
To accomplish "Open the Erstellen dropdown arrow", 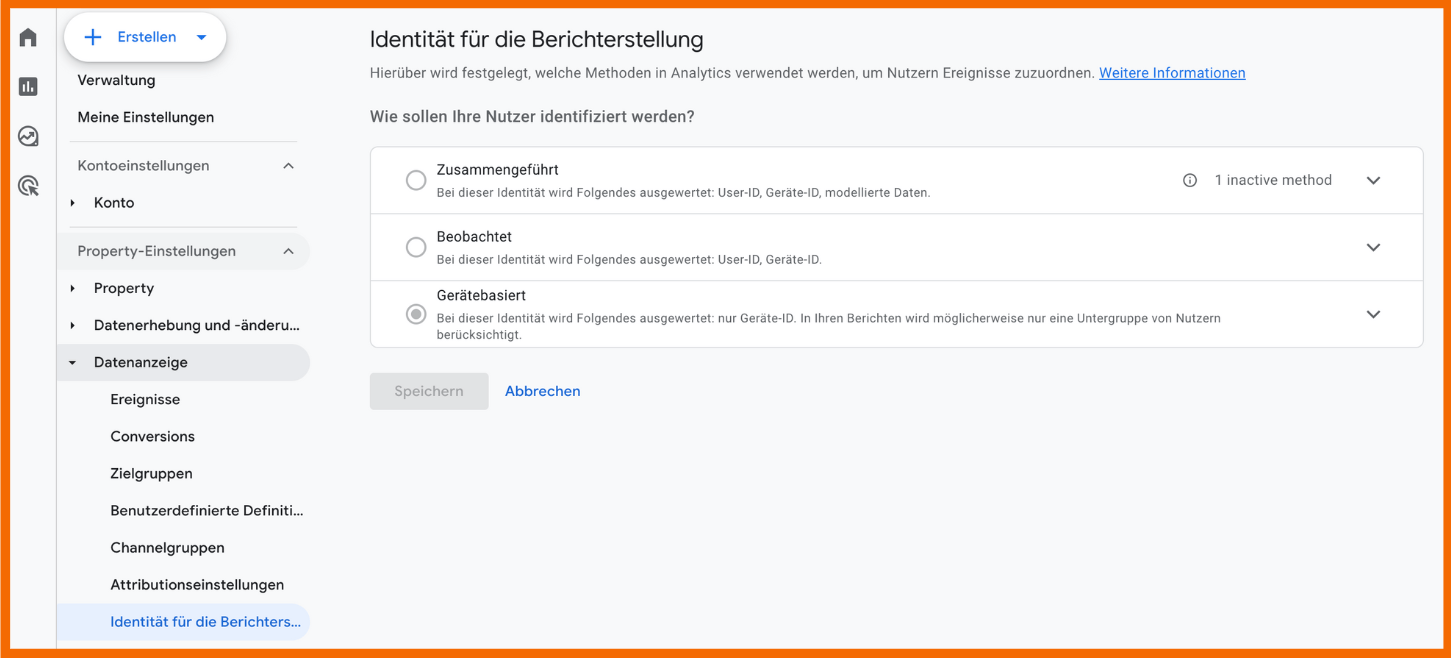I will click(201, 37).
